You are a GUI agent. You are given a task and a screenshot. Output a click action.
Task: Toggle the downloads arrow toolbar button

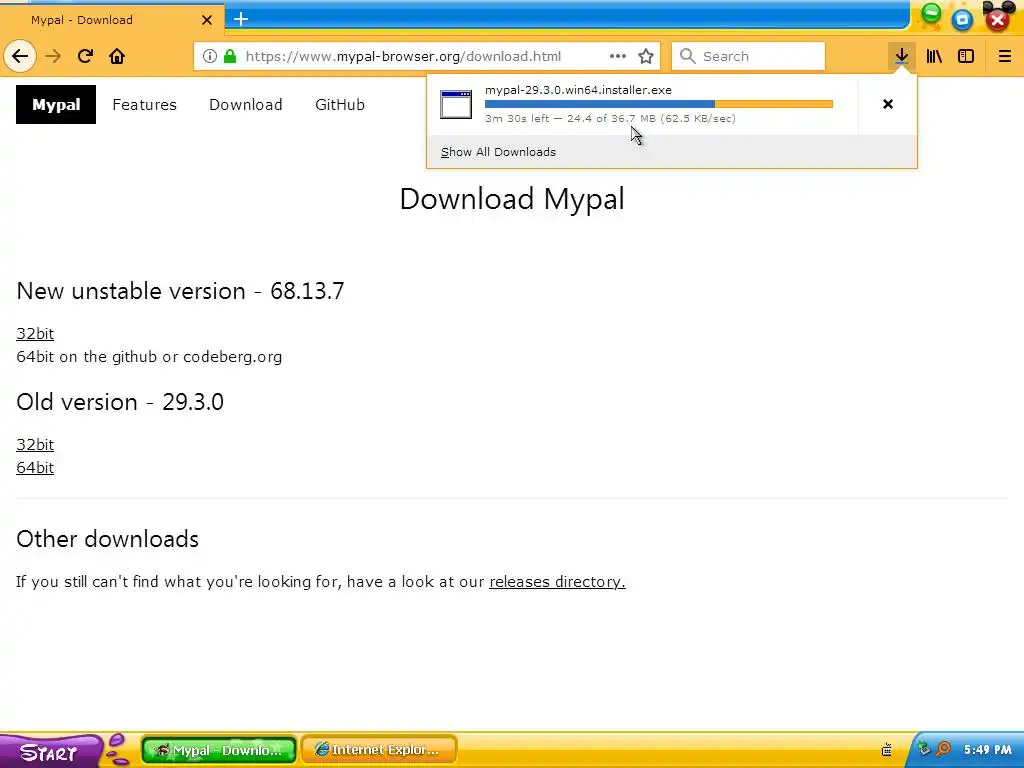(x=901, y=56)
